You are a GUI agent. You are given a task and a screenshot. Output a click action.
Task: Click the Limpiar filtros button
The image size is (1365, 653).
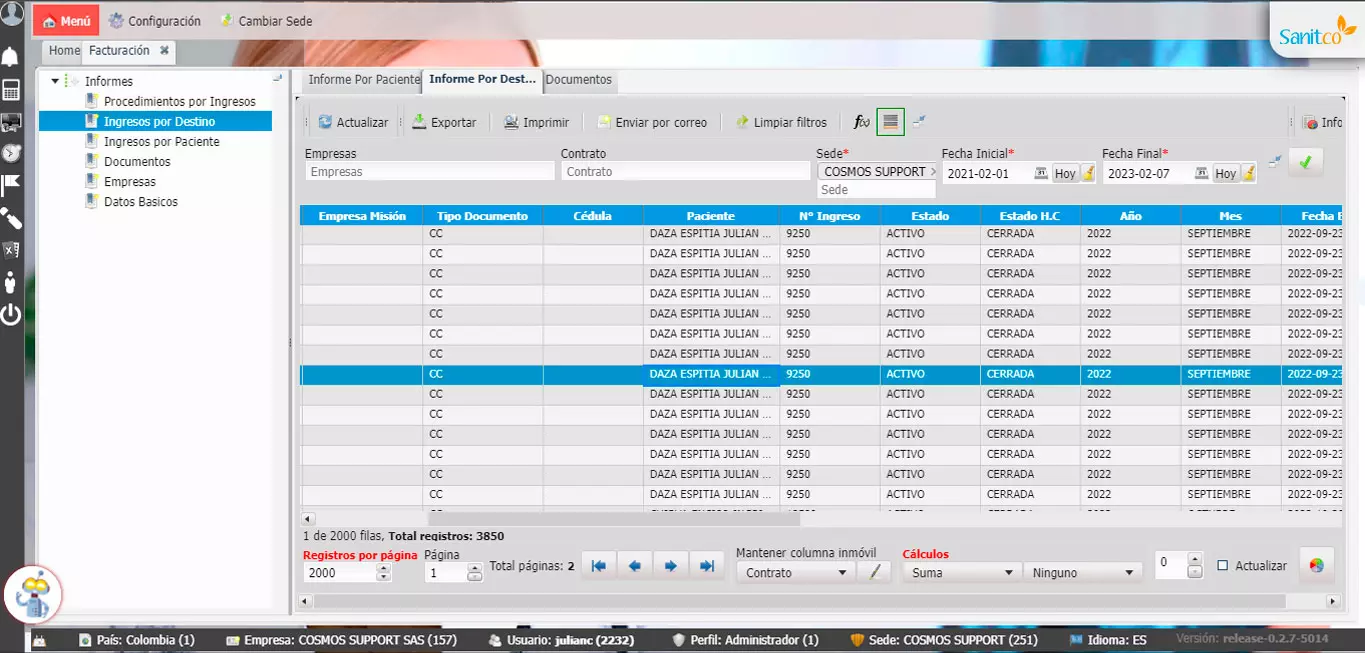781,122
